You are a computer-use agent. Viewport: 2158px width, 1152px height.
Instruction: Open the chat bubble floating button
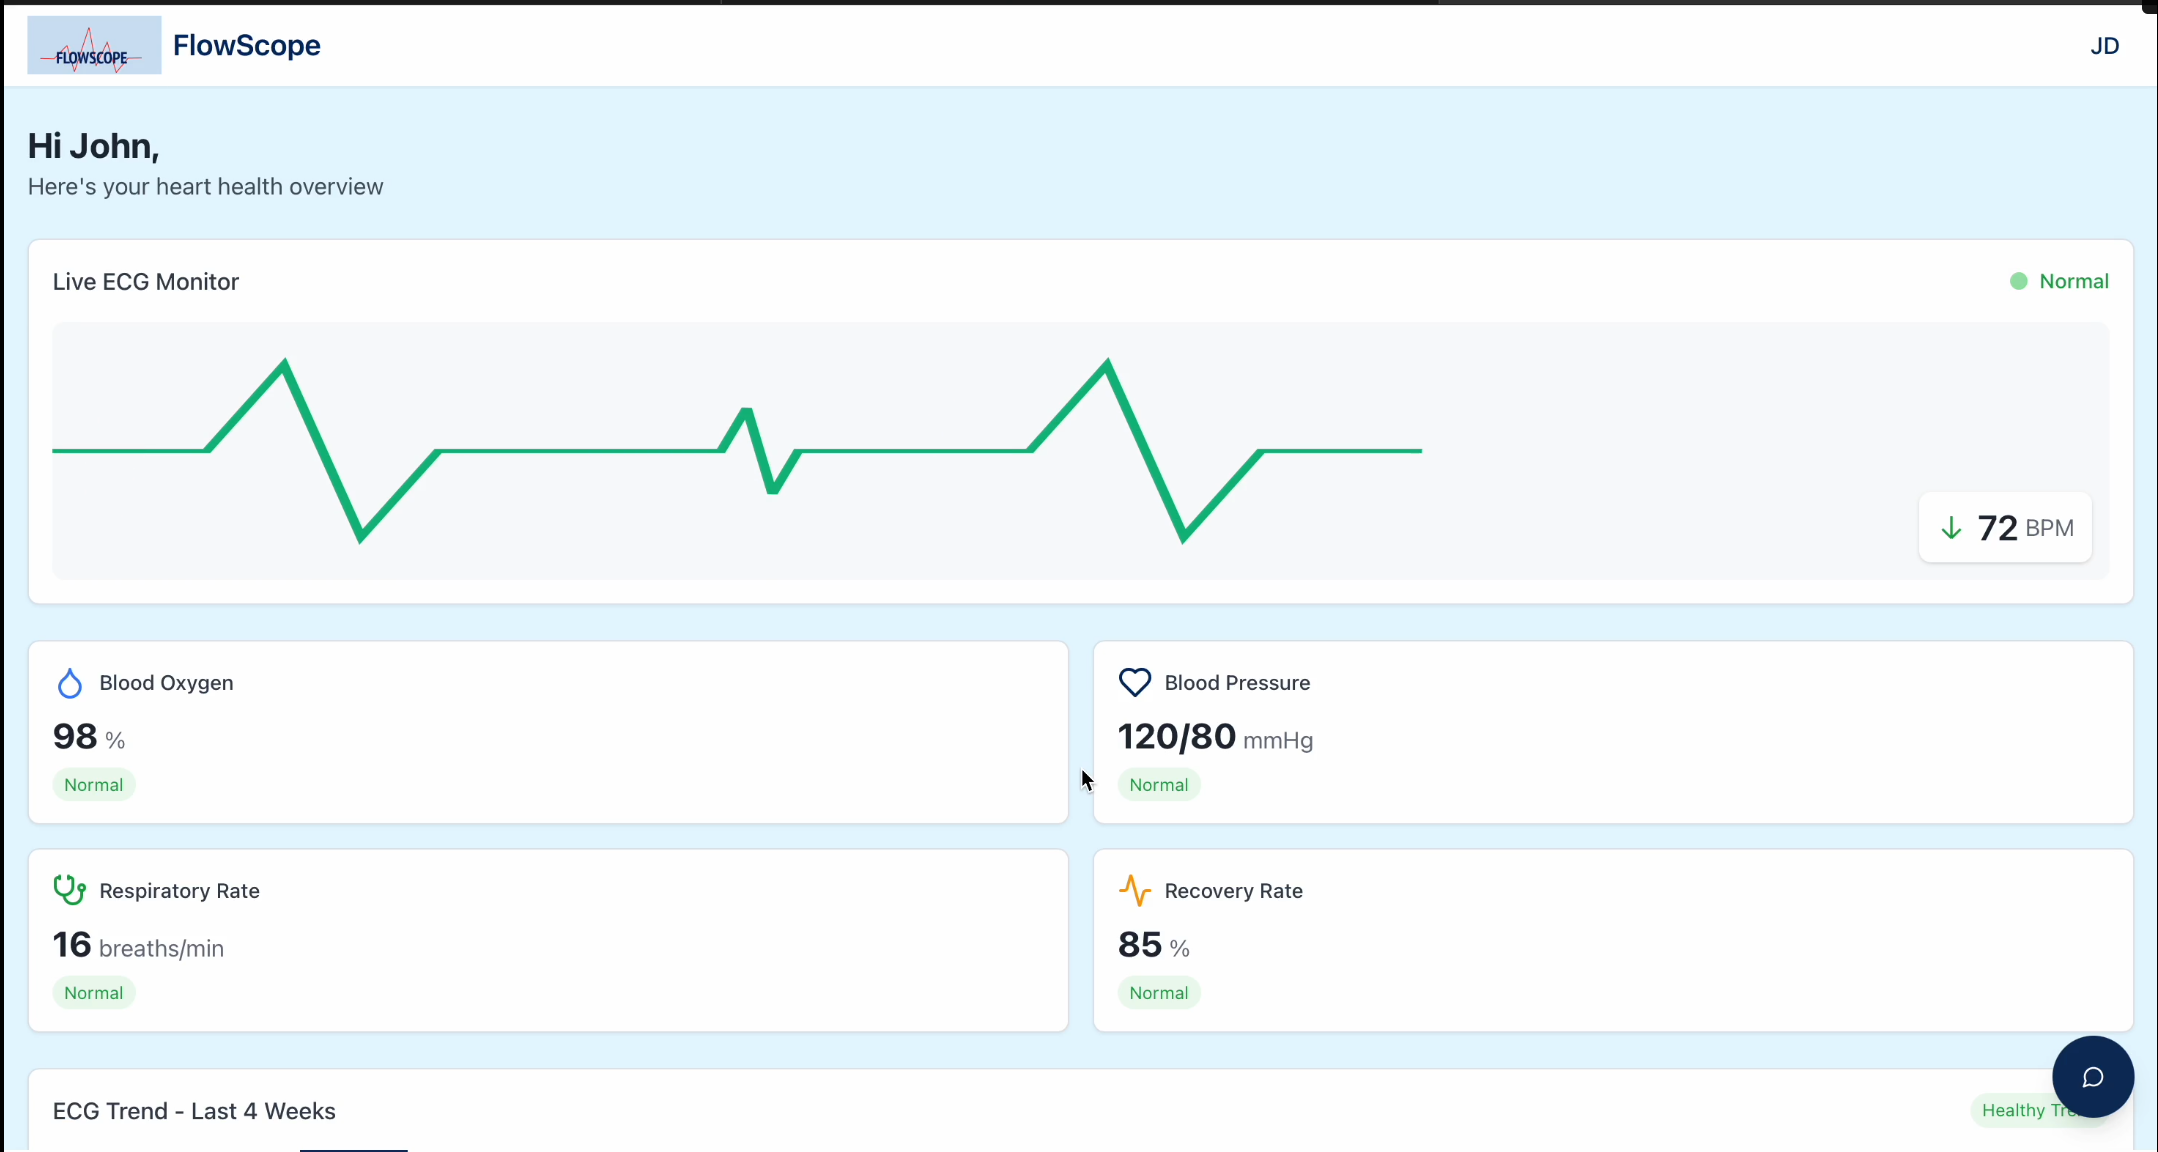2092,1077
